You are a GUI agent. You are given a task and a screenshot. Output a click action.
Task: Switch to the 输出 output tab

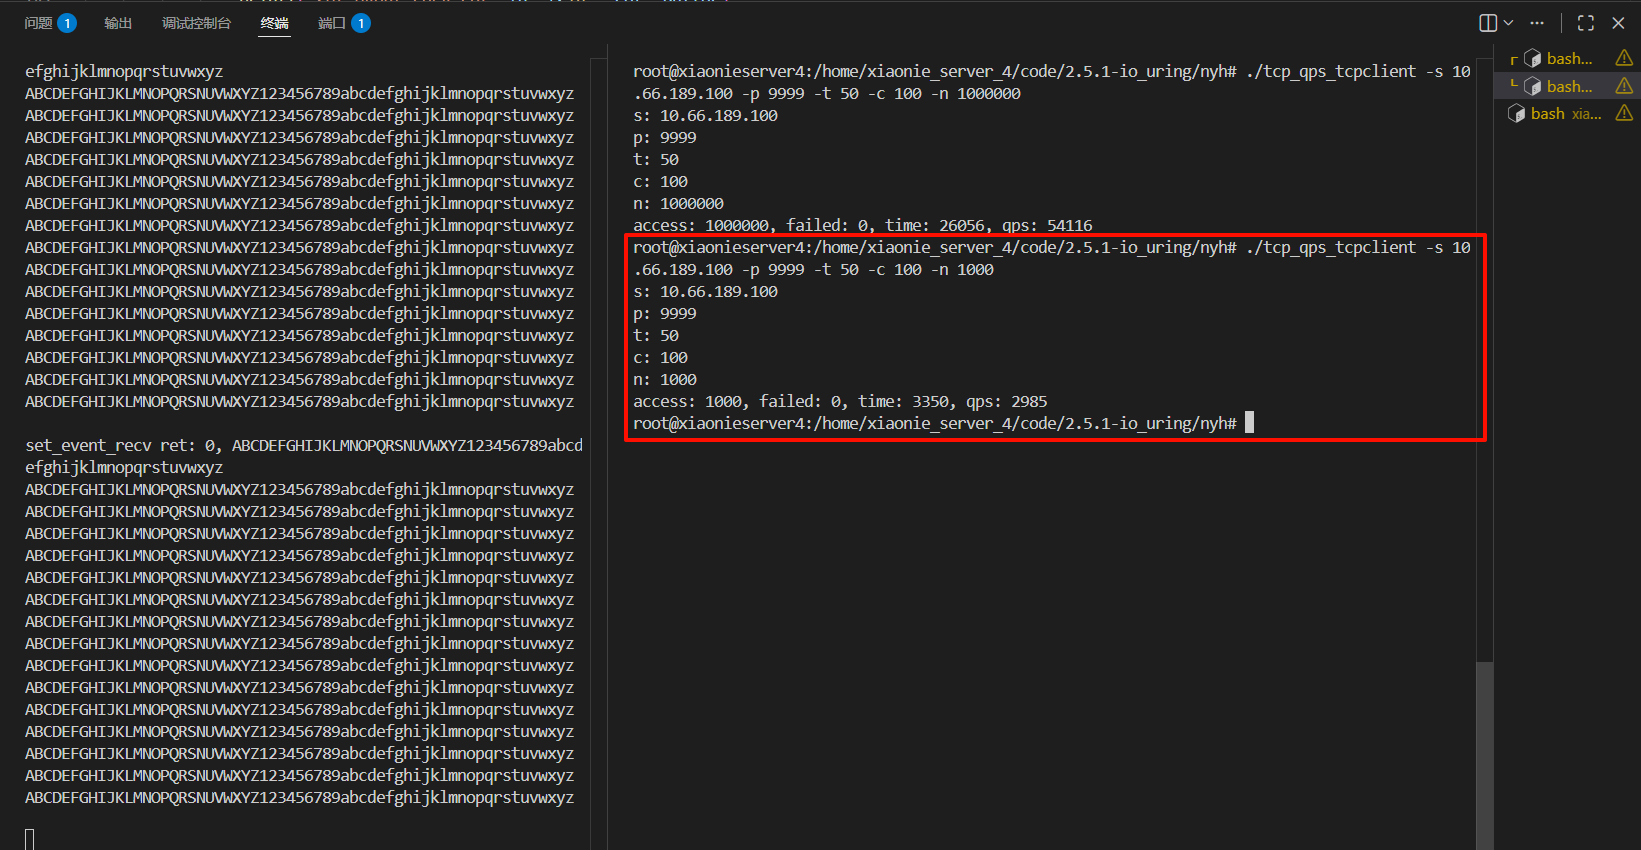118,23
